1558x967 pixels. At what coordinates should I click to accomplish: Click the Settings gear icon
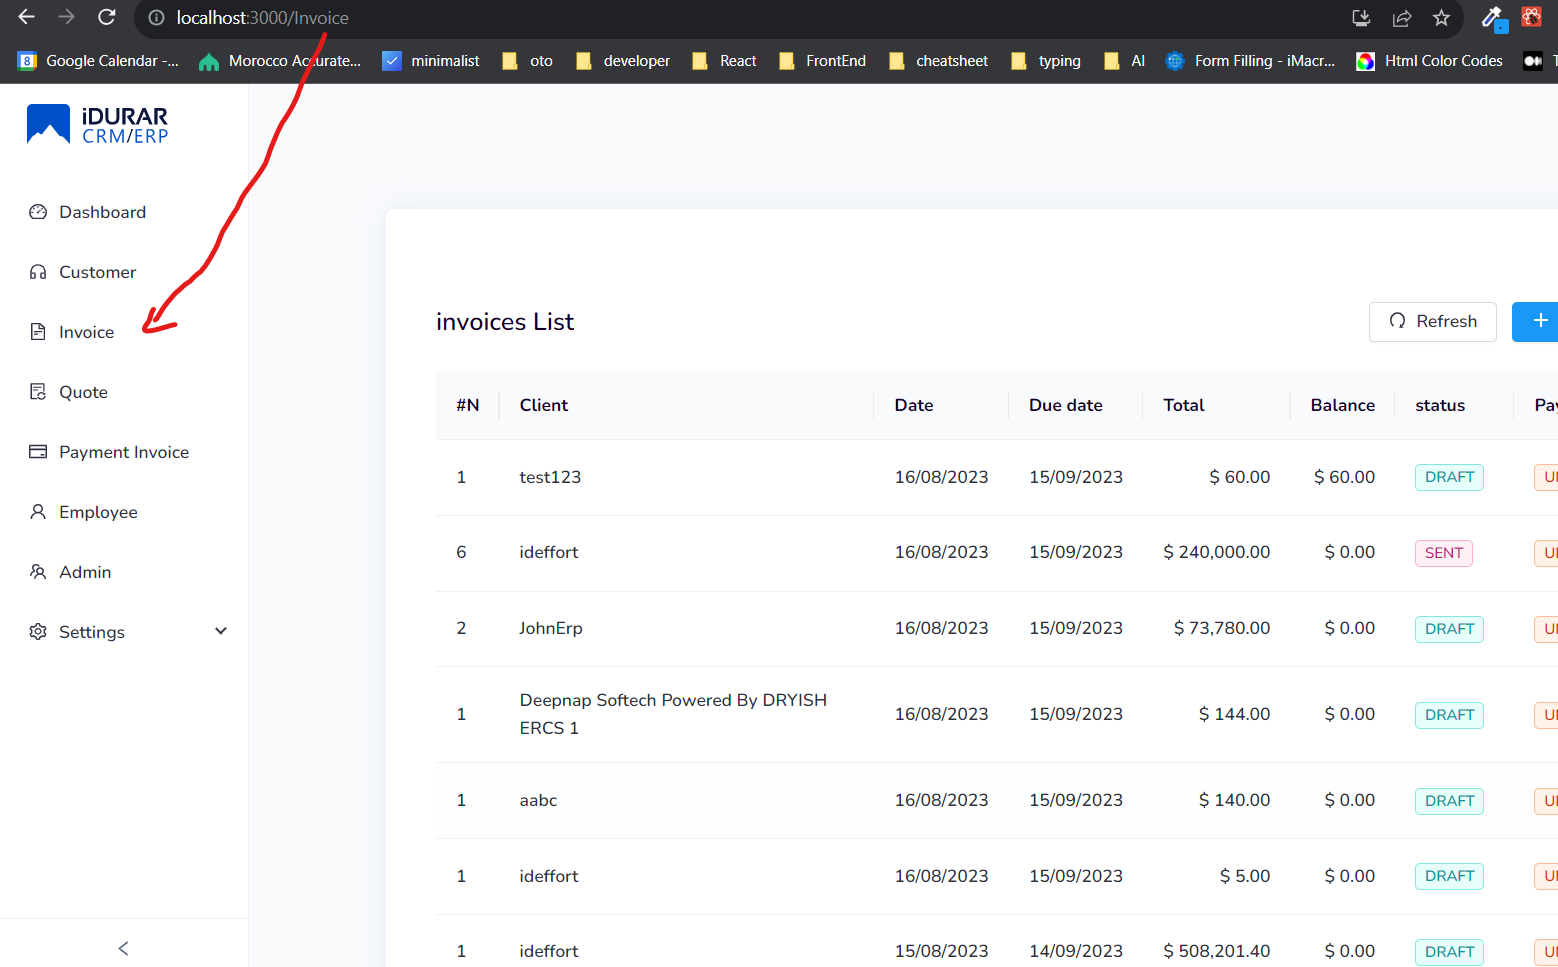(37, 631)
